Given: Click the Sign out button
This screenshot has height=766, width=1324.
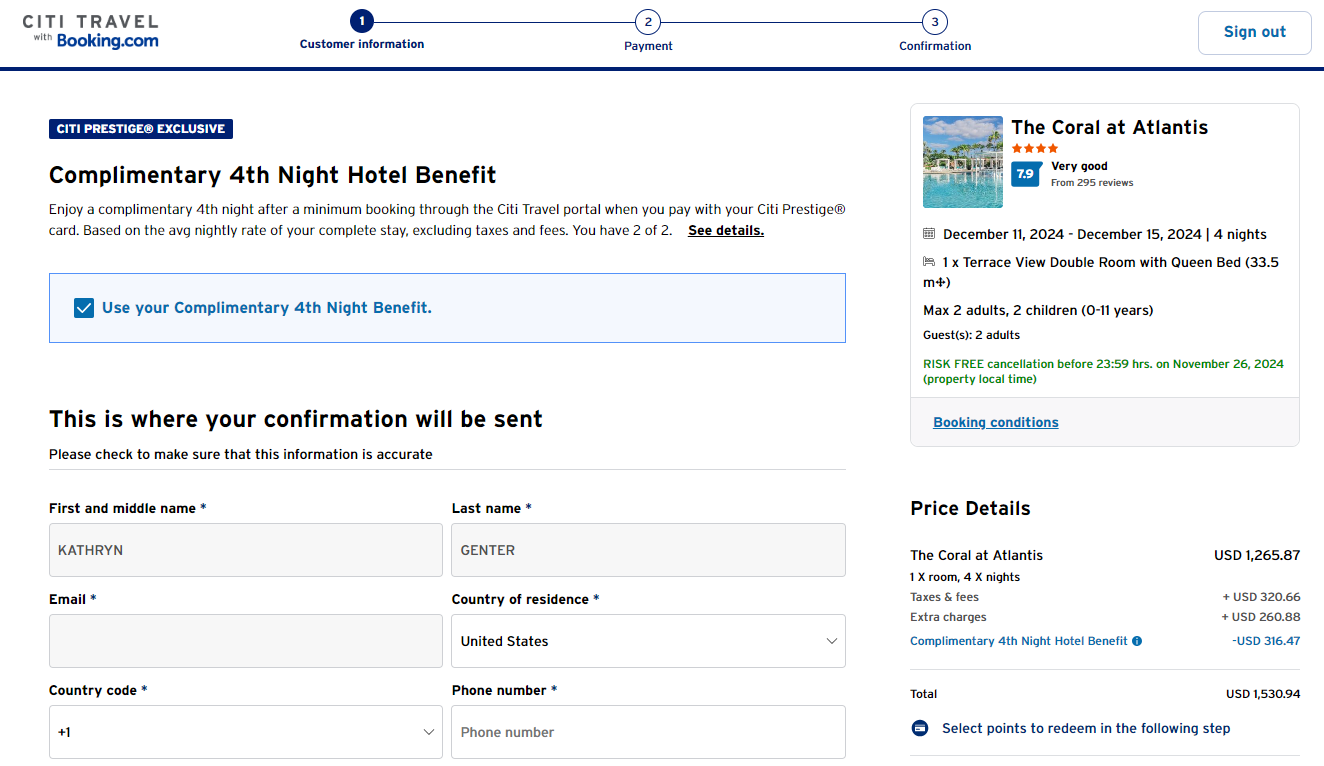Looking at the screenshot, I should pyautogui.click(x=1254, y=31).
